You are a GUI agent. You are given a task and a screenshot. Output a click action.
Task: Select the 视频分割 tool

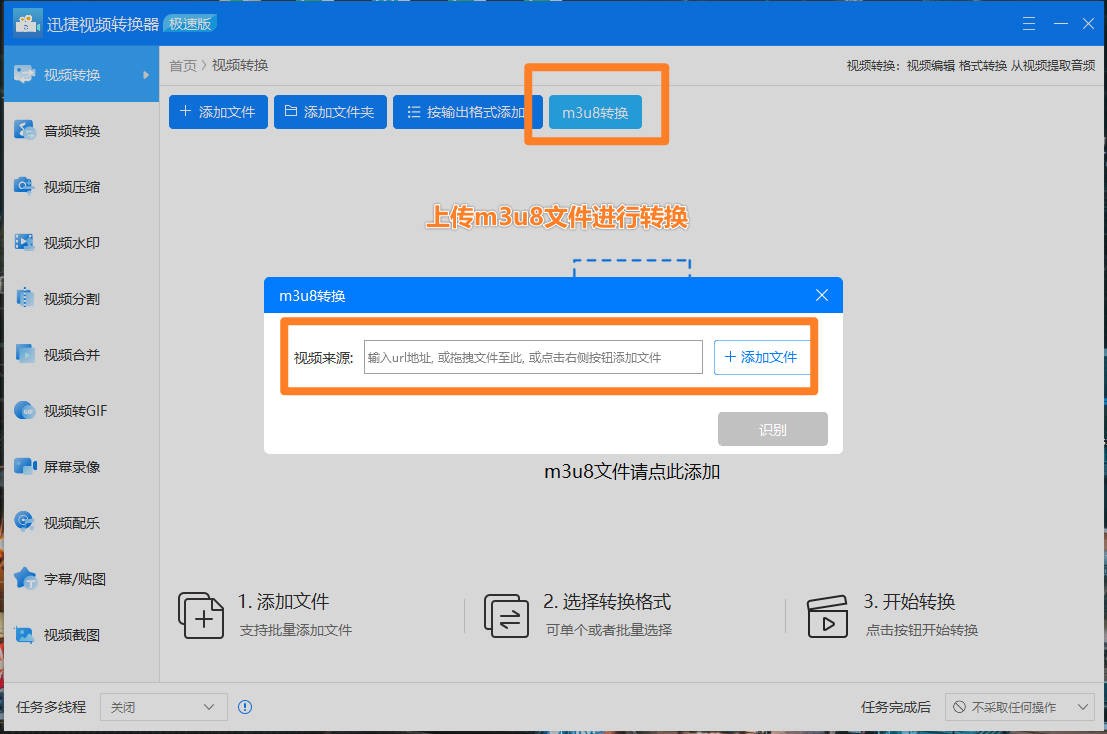(75, 297)
